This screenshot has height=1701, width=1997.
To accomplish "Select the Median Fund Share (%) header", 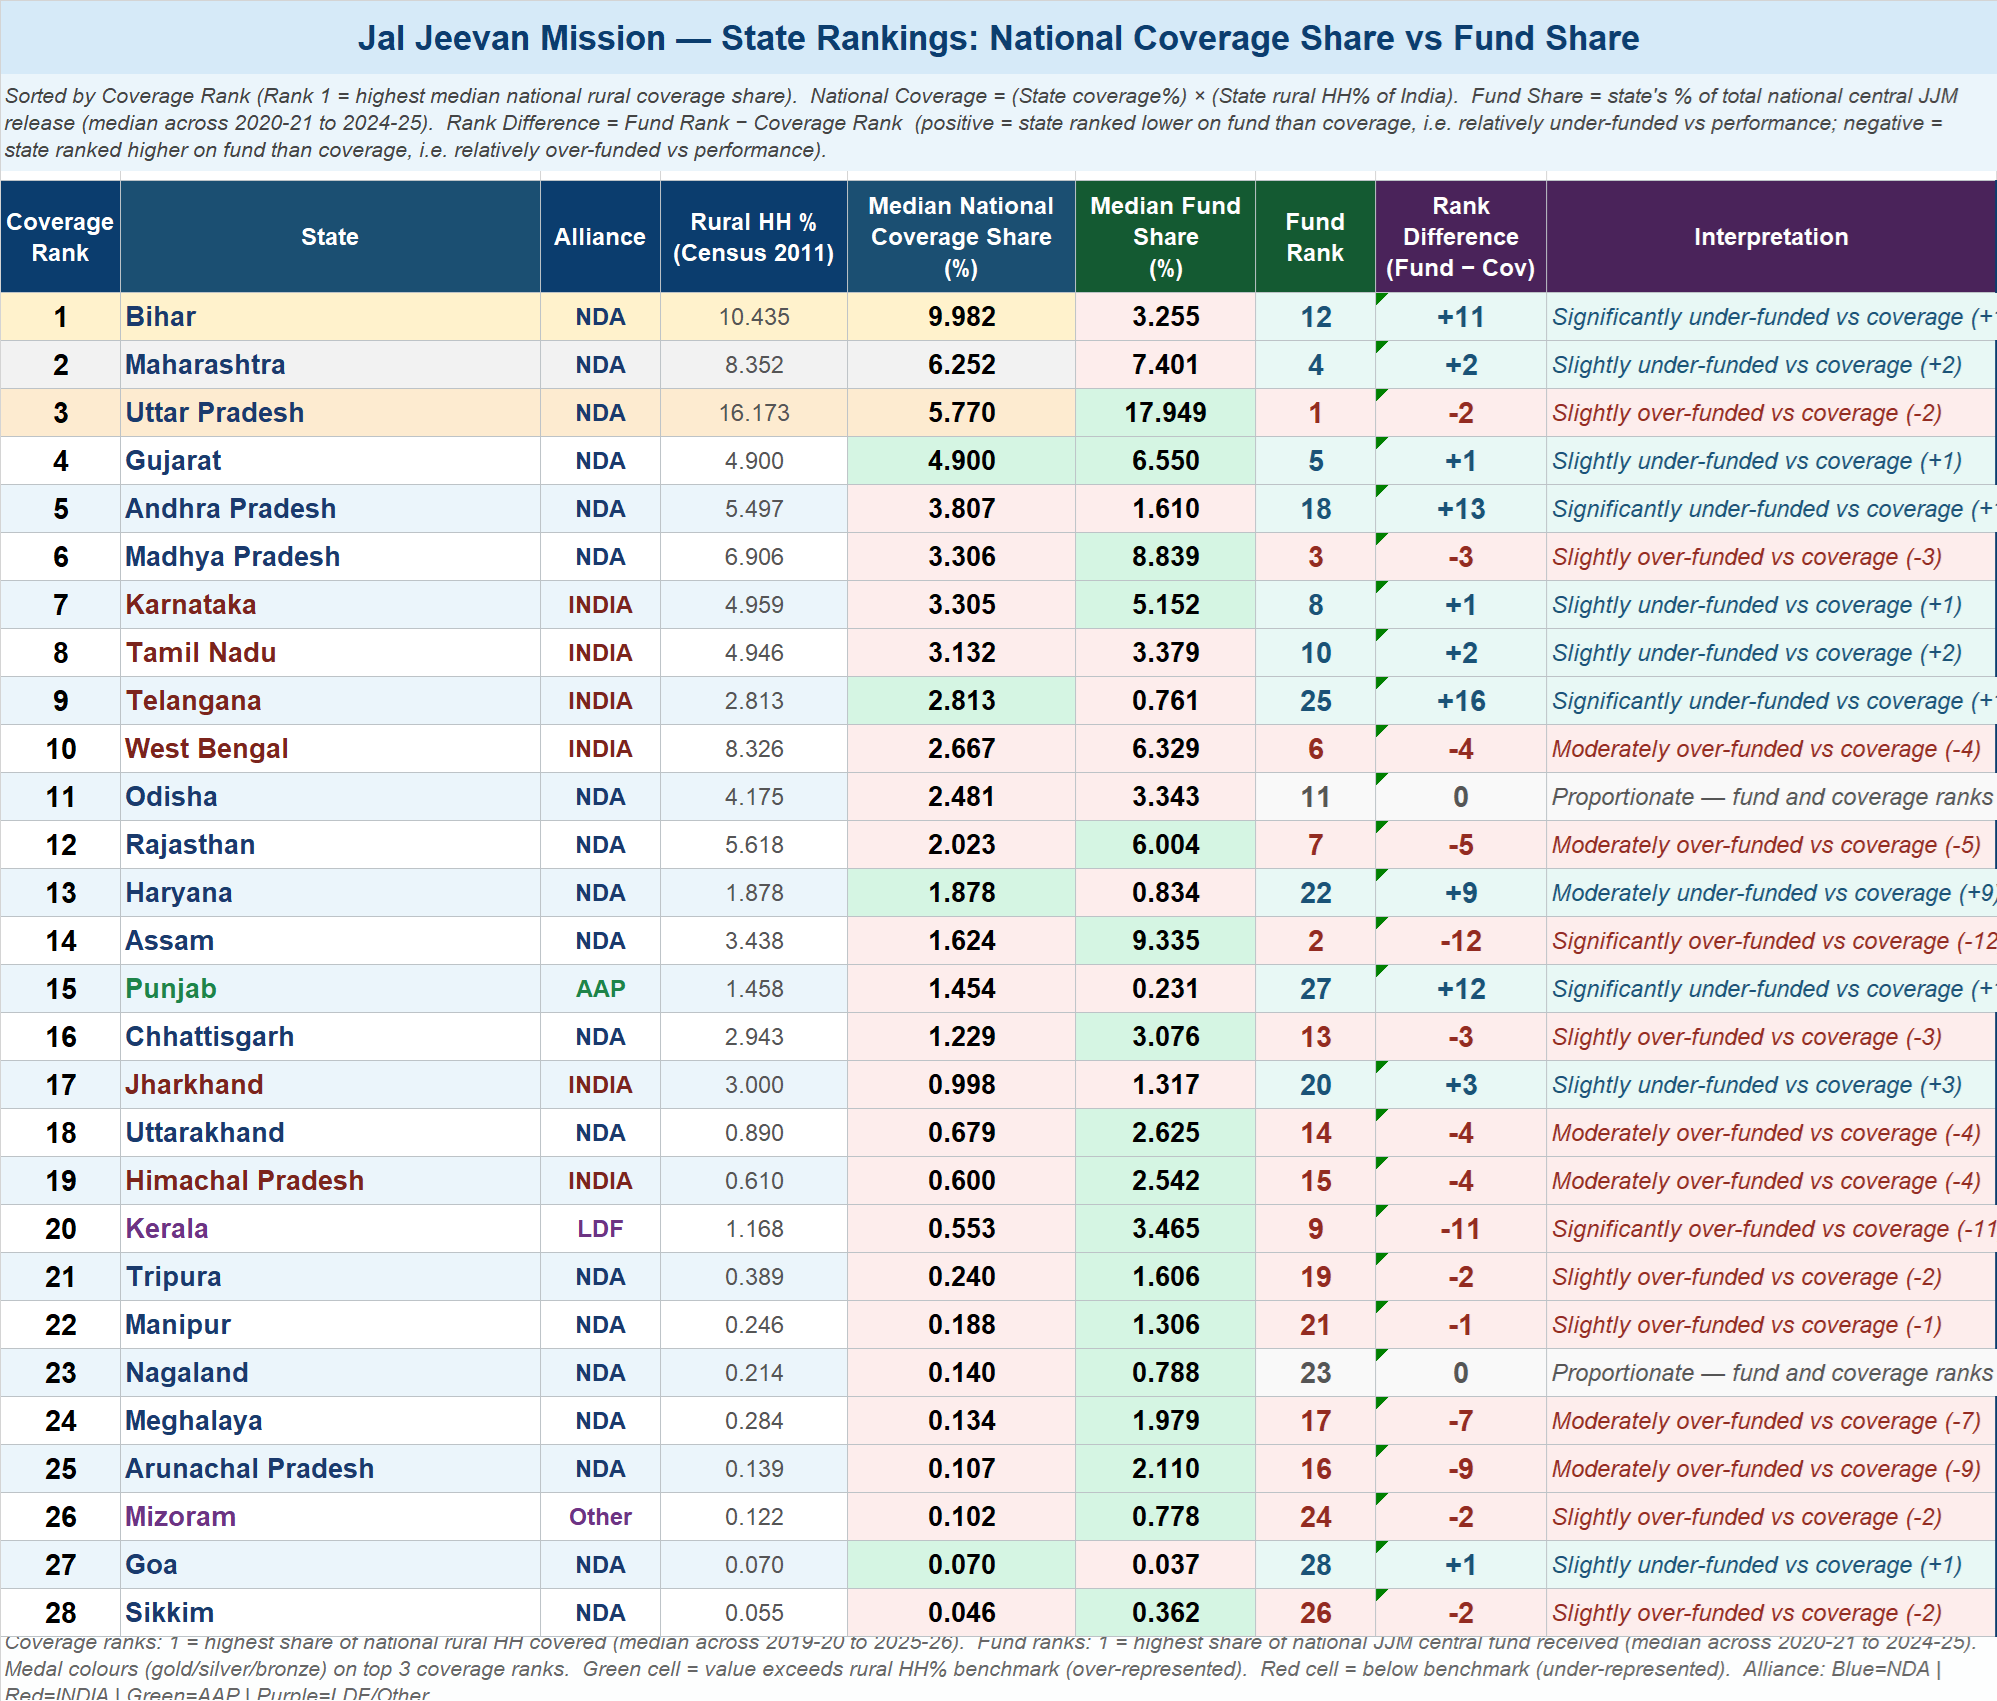I will click(1165, 237).
